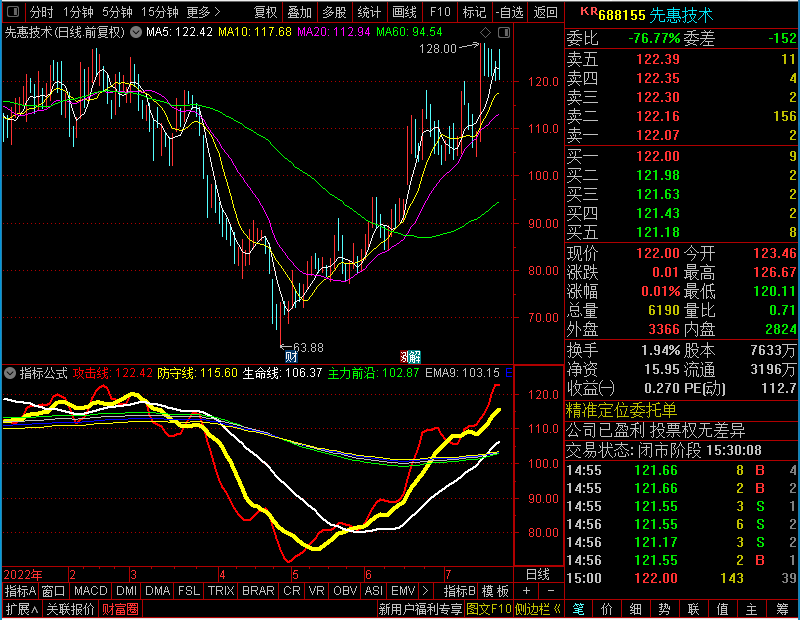Screen dimensions: 800x620
Task: Click the 叠加 overlay button
Action: tap(299, 12)
